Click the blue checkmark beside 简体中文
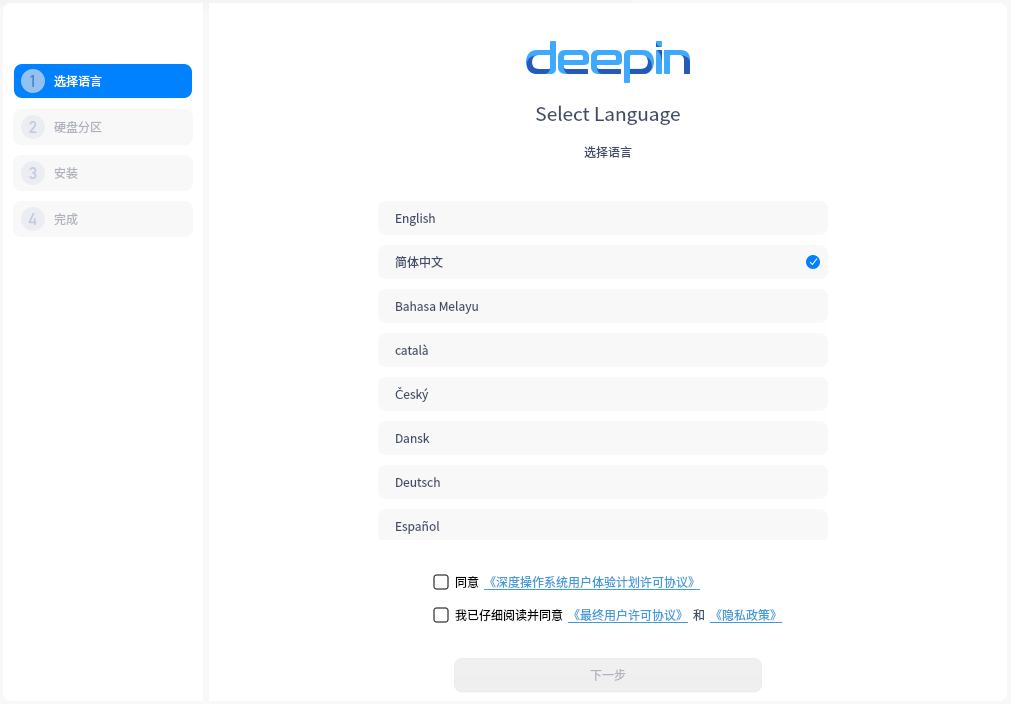Image resolution: width=1011 pixels, height=704 pixels. [812, 262]
